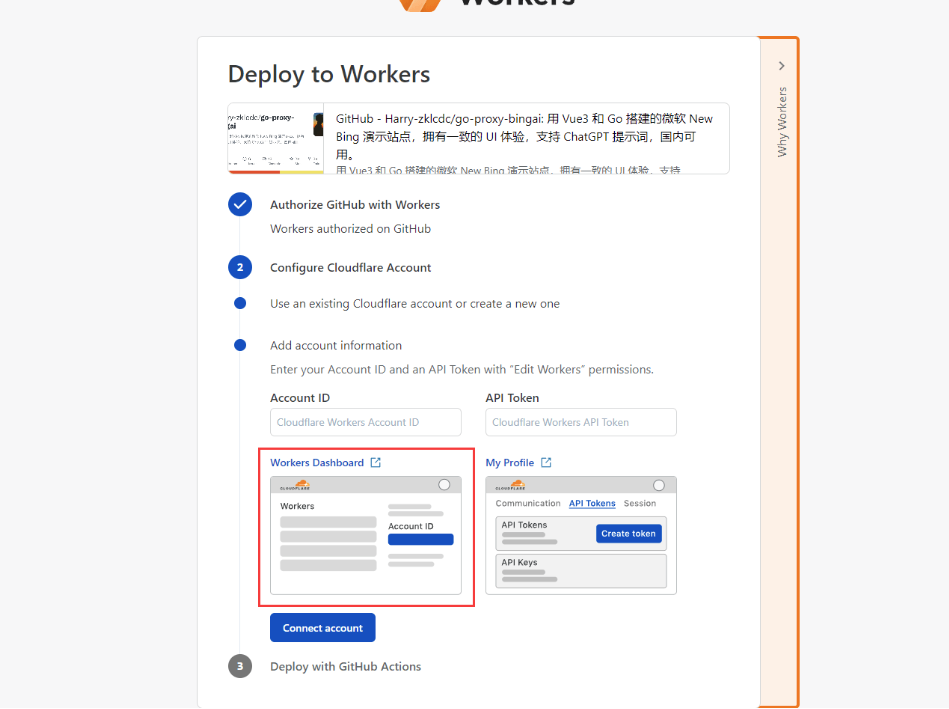Expand the Why Workers side panel chevron
949x709 pixels.
point(781,65)
